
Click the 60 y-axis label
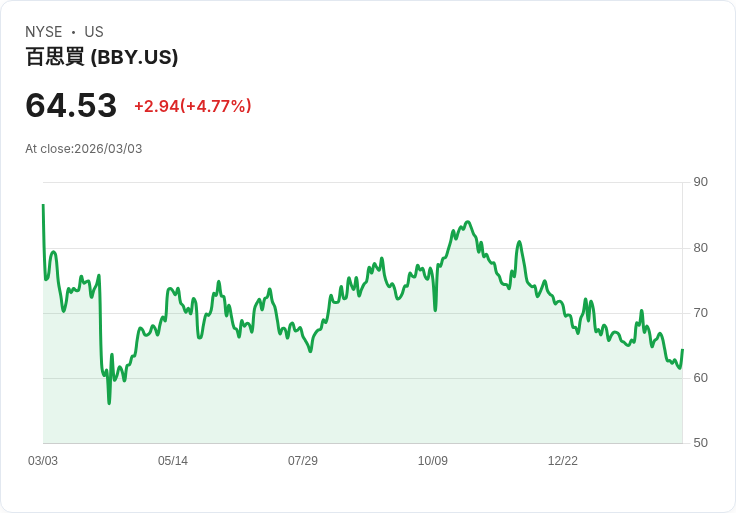point(701,378)
